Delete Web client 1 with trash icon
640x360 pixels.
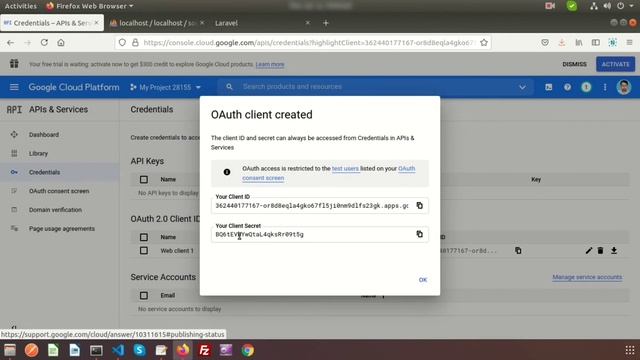coord(600,250)
